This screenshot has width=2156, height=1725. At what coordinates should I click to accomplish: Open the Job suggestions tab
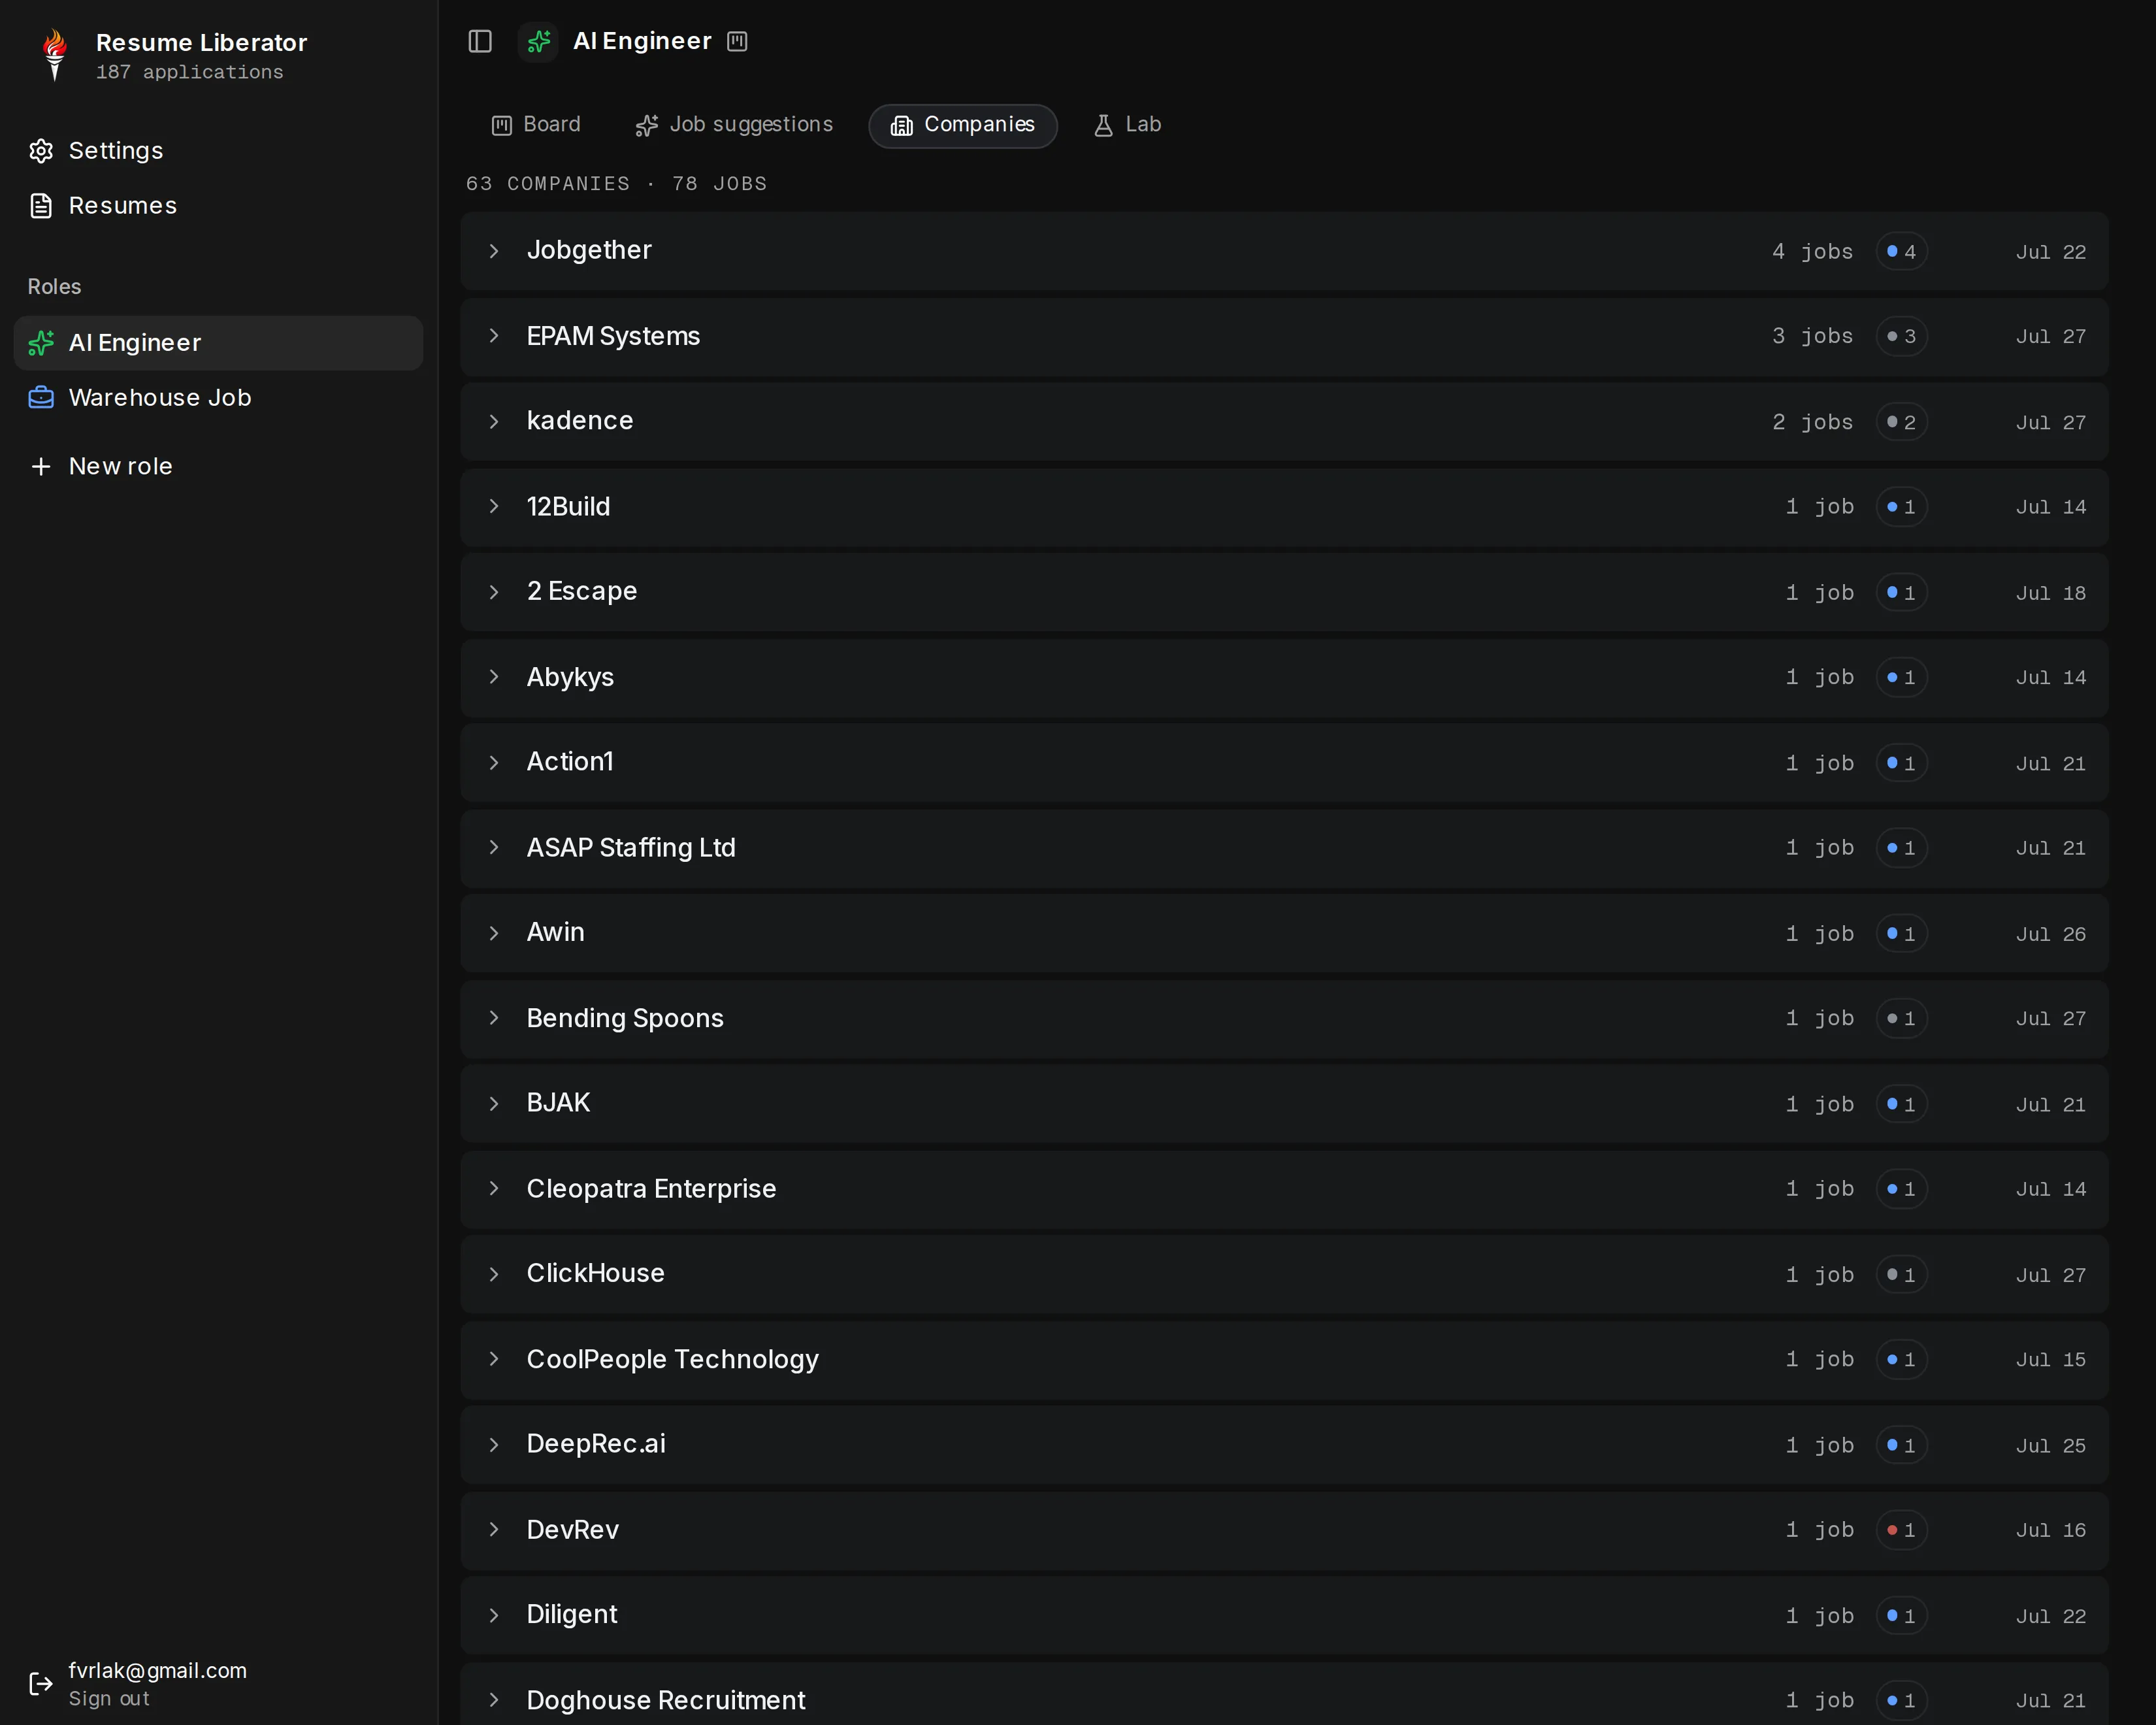coord(734,125)
